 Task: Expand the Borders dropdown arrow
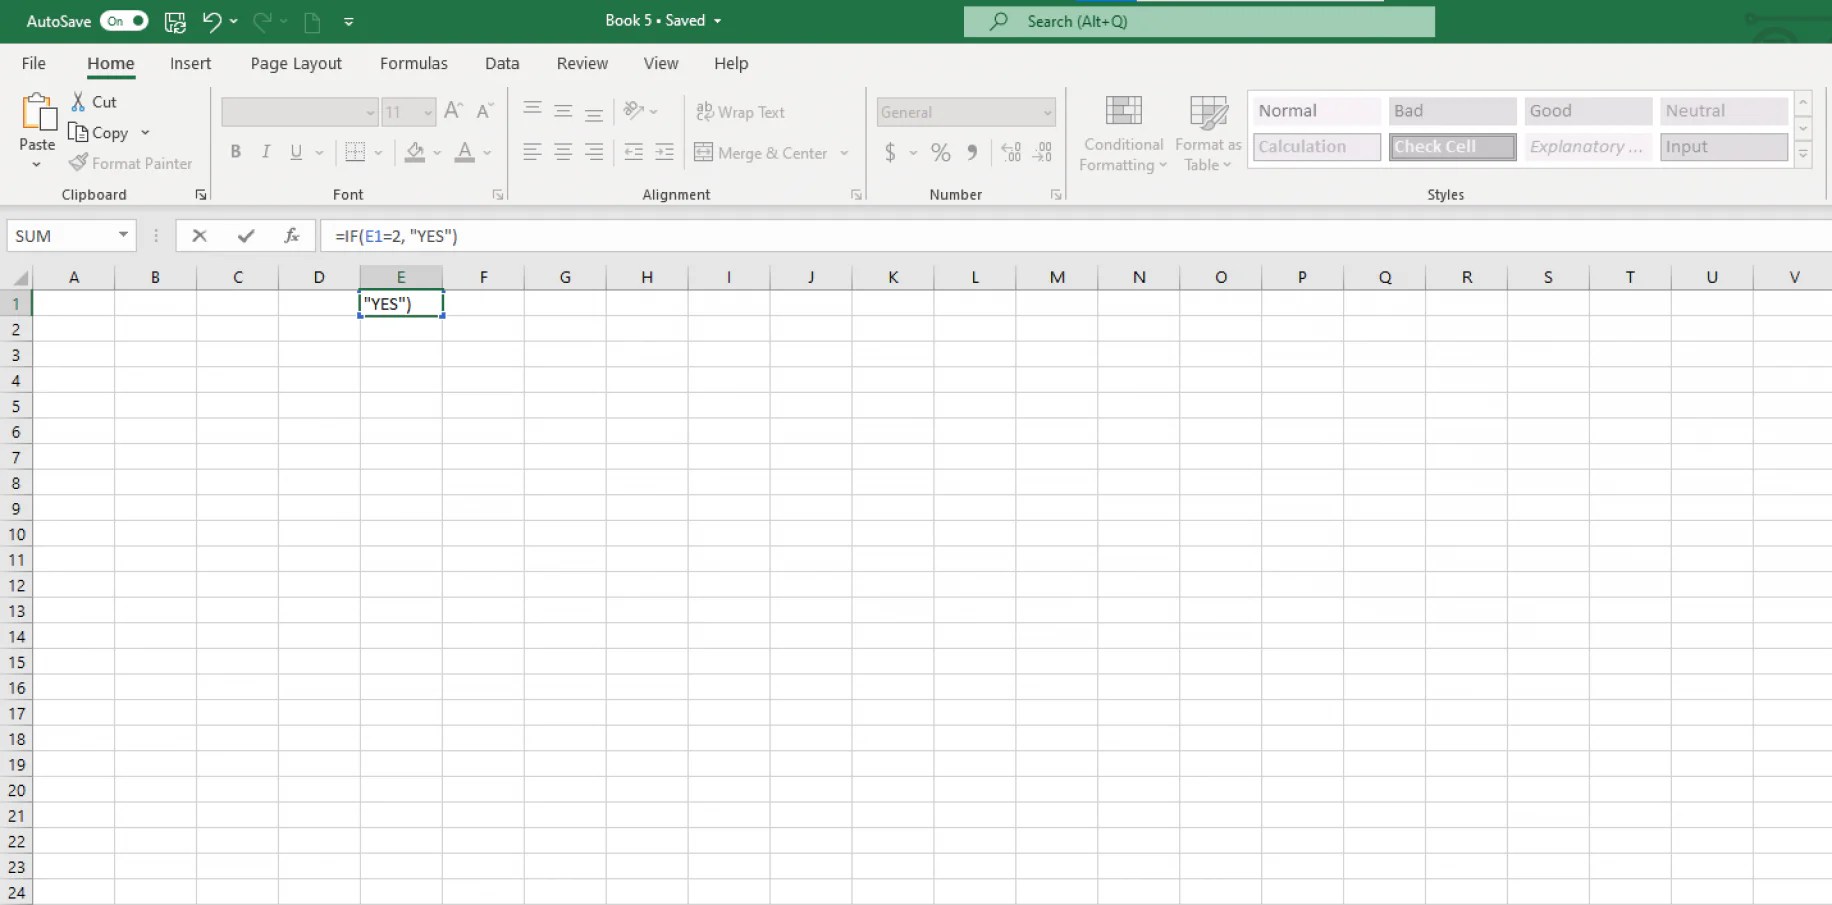(x=377, y=152)
